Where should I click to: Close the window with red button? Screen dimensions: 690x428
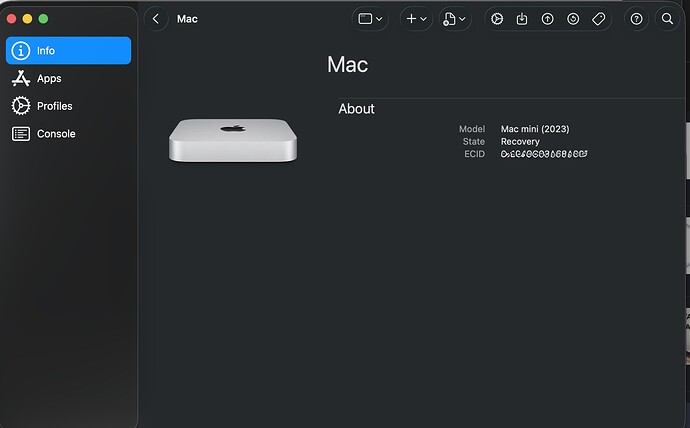click(12, 18)
